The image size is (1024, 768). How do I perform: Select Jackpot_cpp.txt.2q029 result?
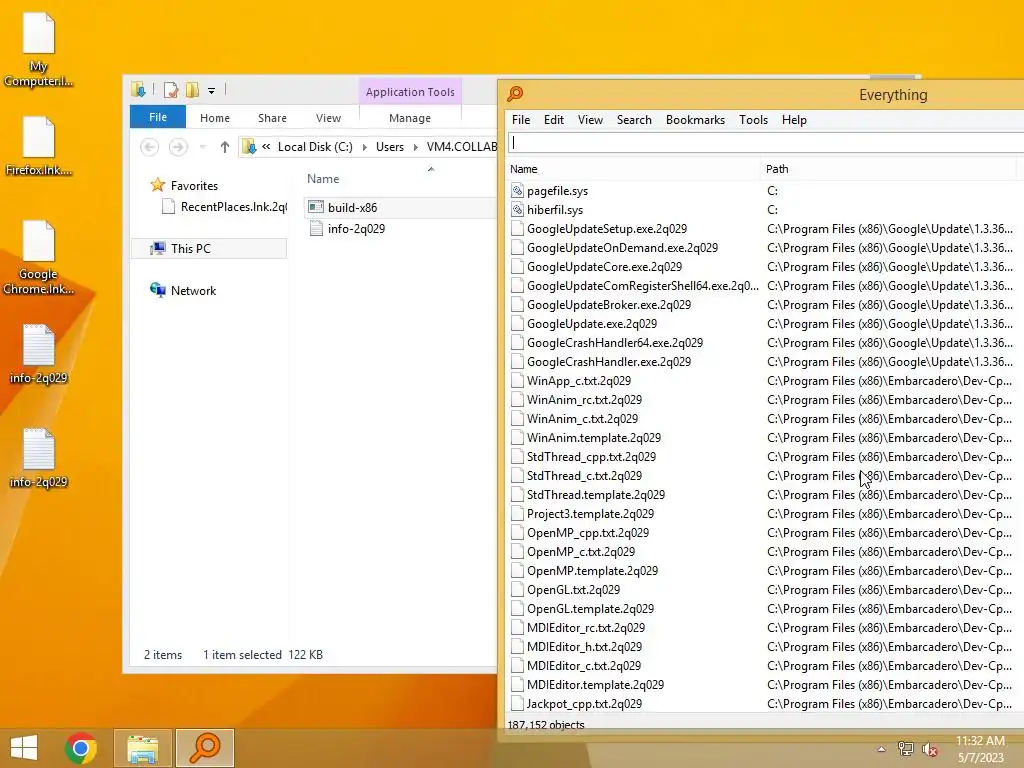tap(584, 704)
